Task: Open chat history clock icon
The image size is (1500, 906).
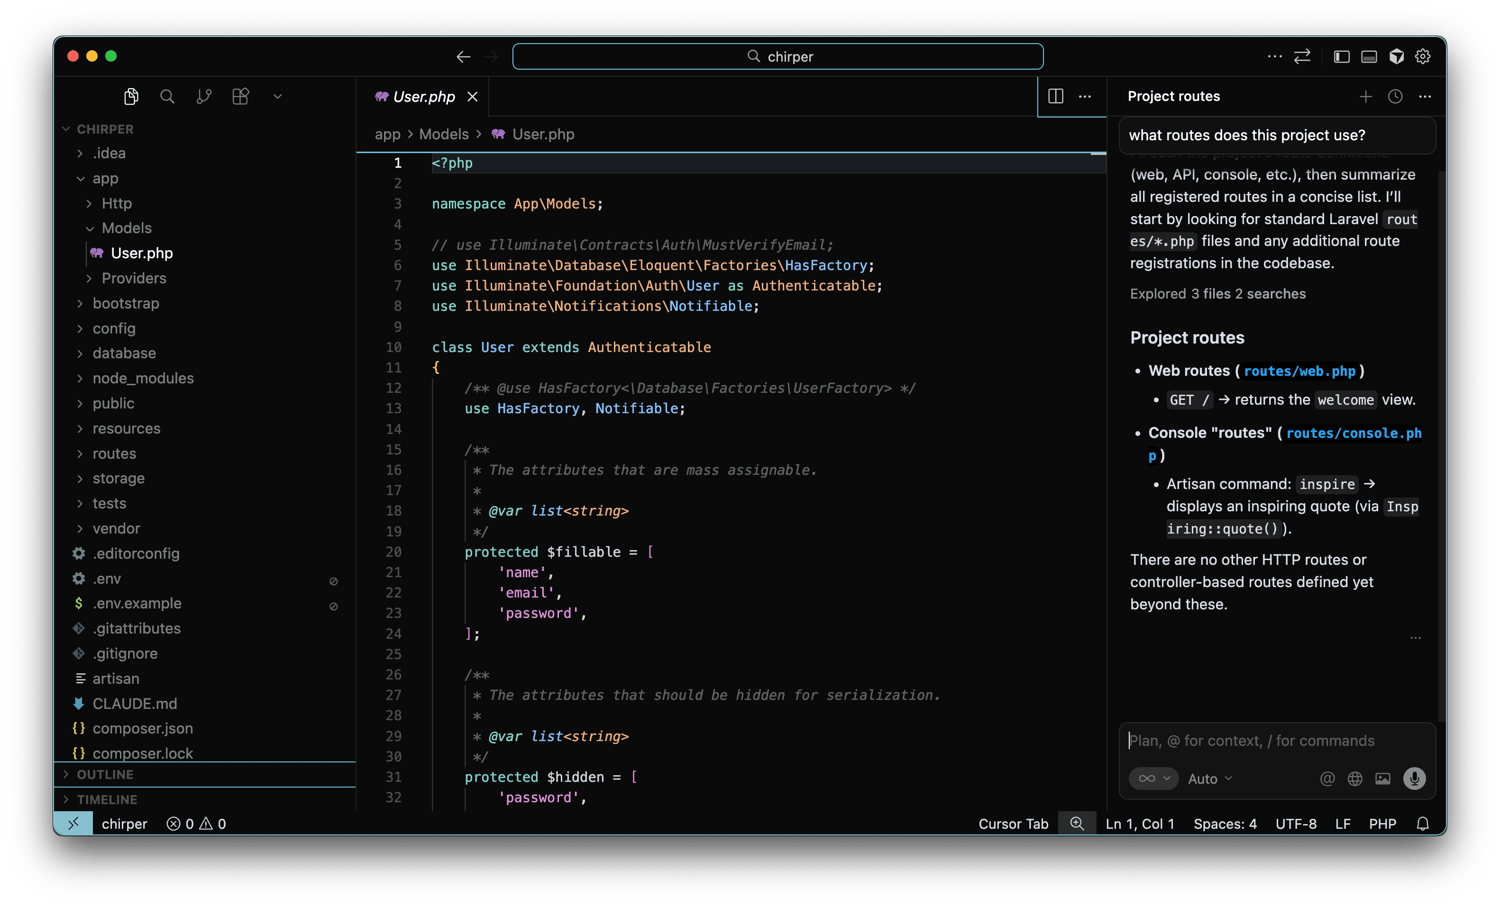Action: tap(1395, 96)
